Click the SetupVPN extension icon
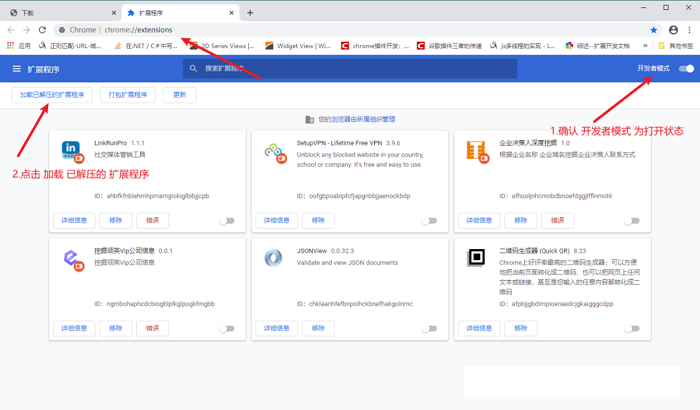Viewport: 700px width, 410px height. click(275, 153)
